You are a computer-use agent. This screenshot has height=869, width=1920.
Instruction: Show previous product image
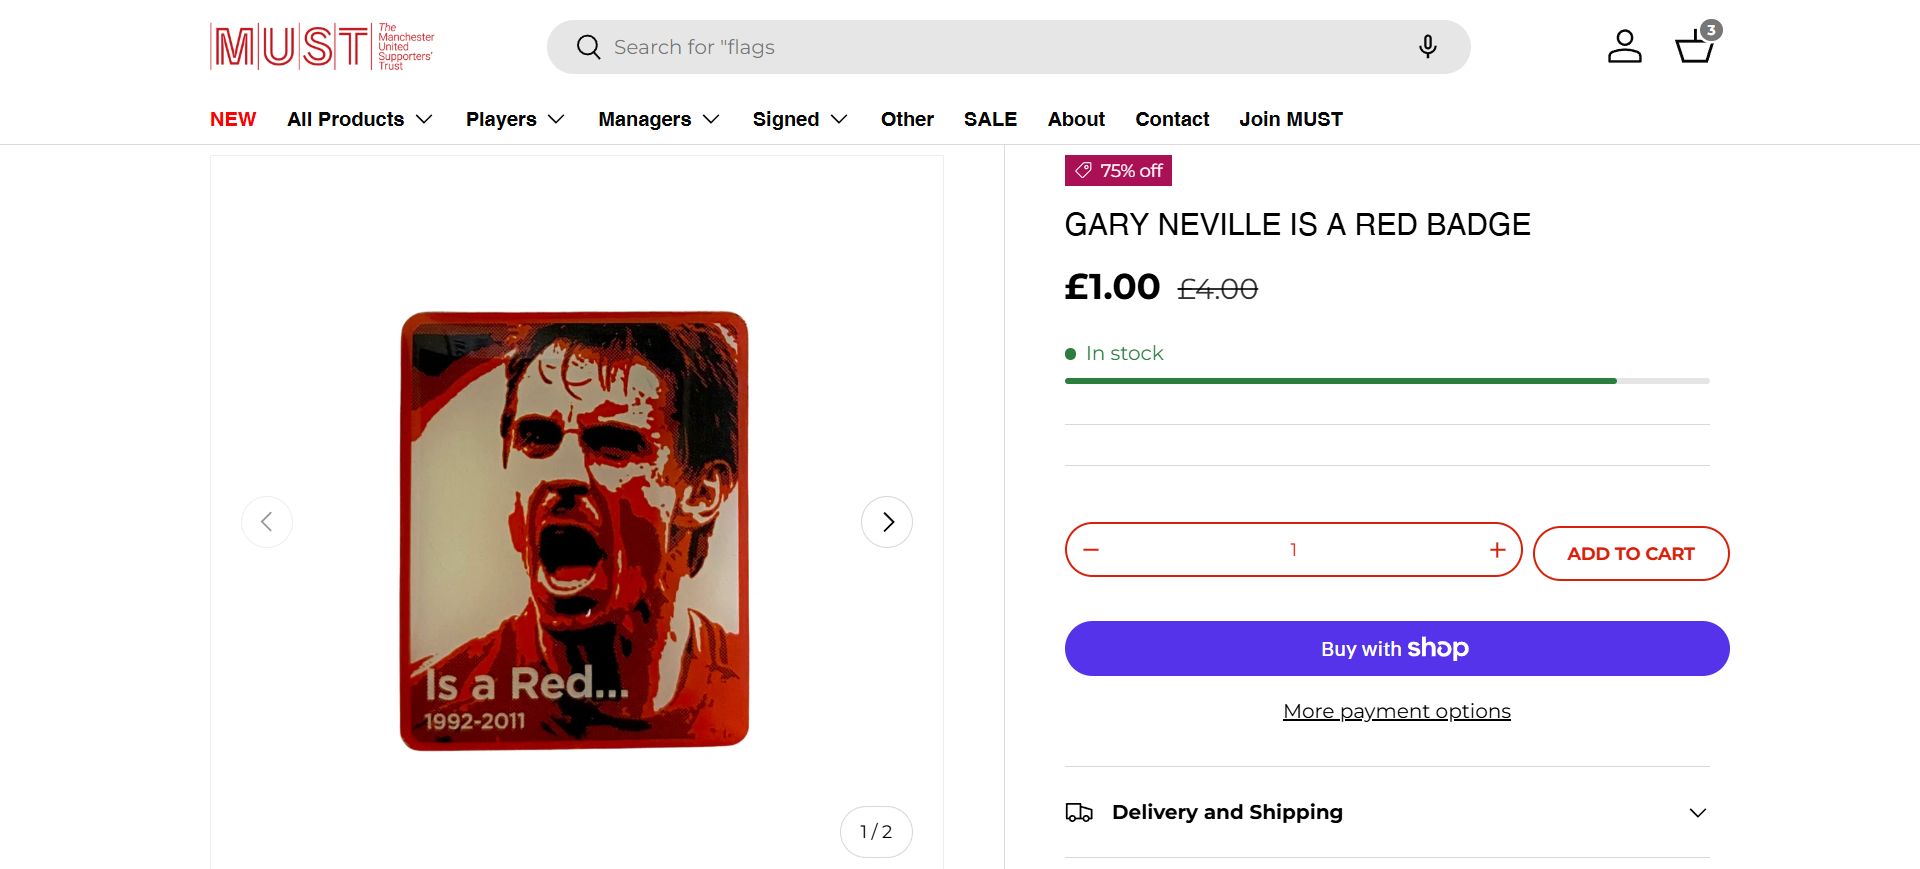coord(267,522)
